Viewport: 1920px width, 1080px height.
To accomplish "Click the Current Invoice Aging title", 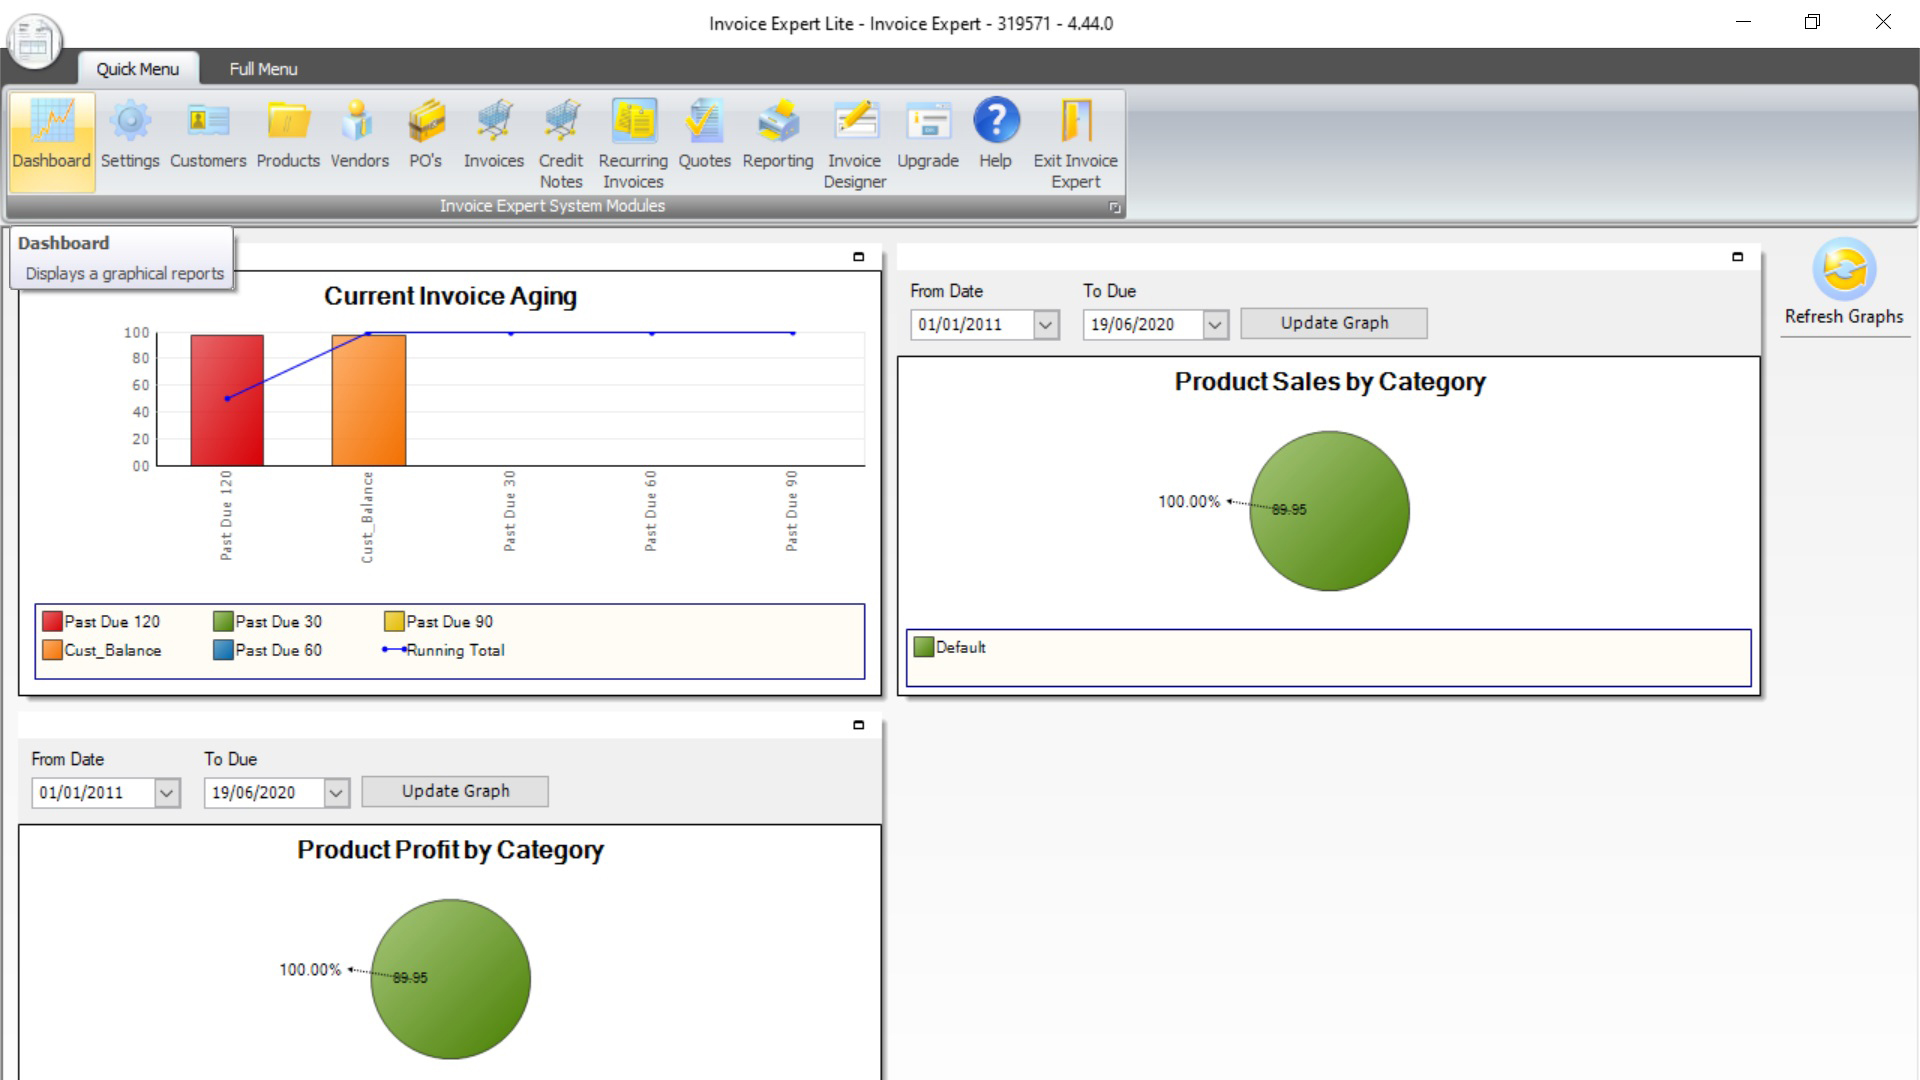I will coord(451,297).
